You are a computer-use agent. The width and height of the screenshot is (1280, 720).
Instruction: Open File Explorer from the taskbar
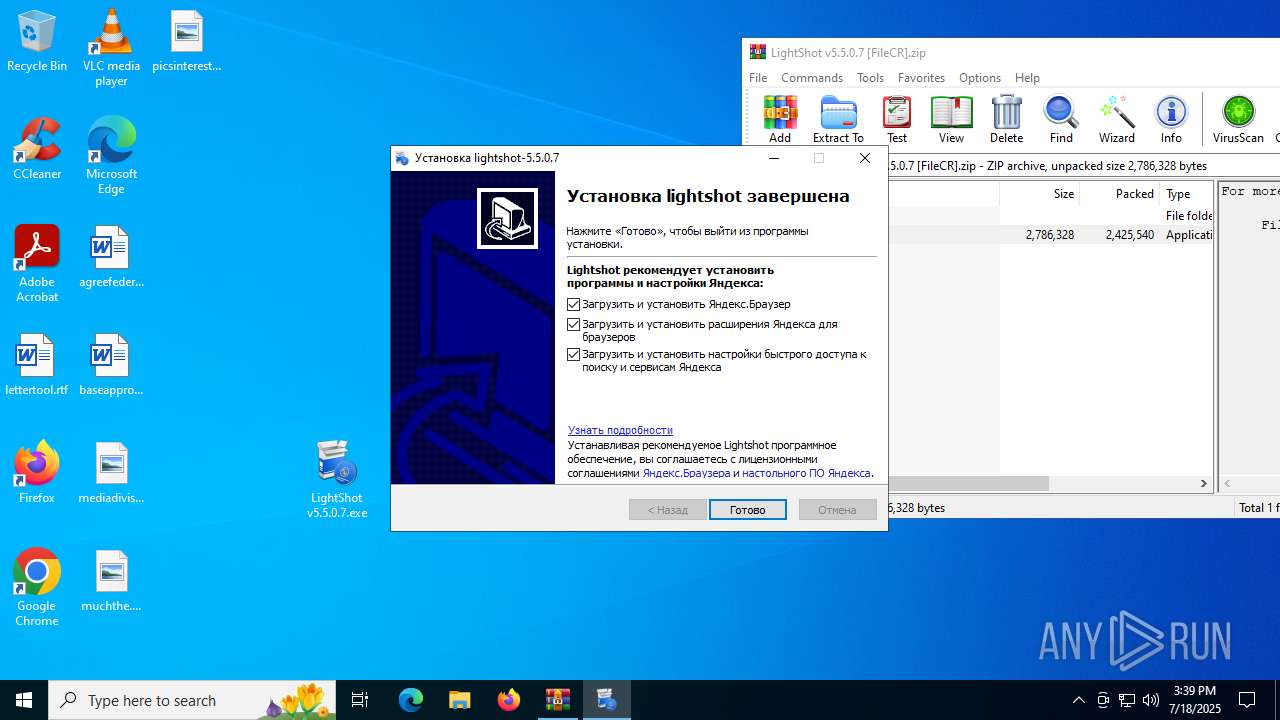coord(459,700)
